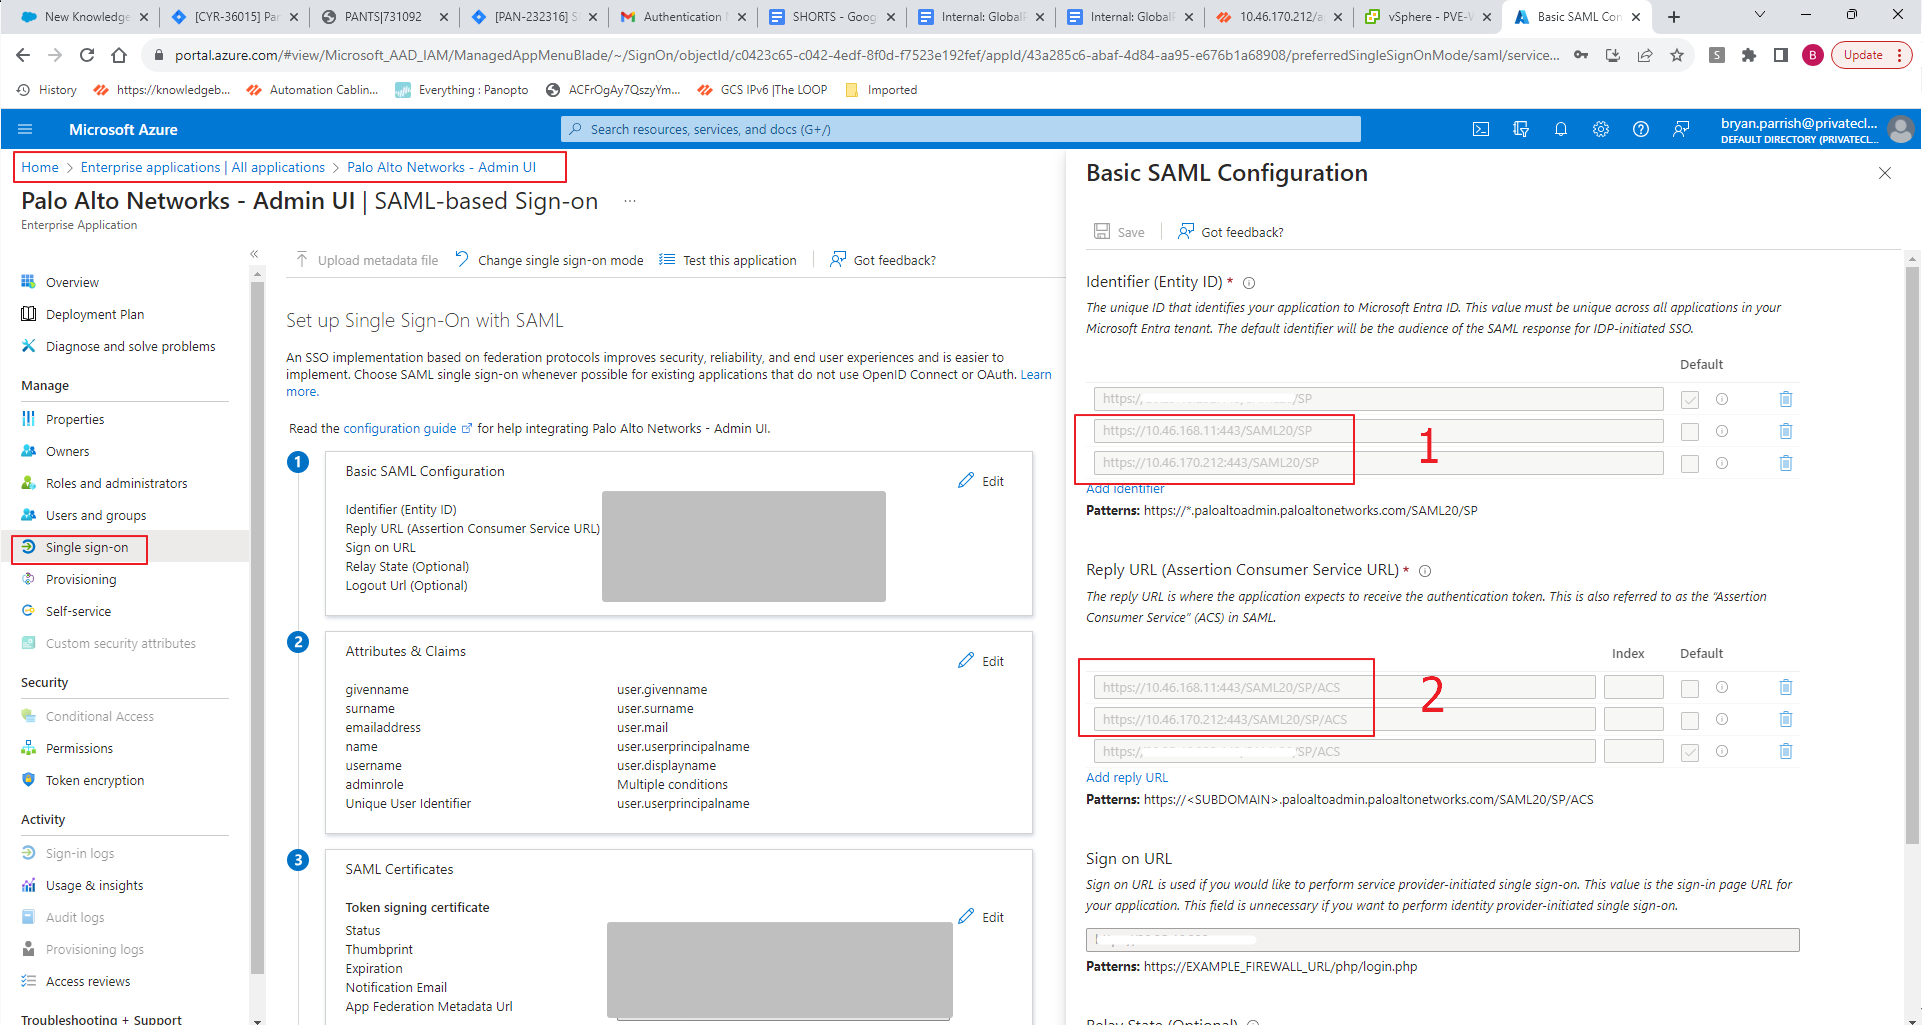The image size is (1922, 1025).
Task: Switch to the vSphere browser tab
Action: pyautogui.click(x=1428, y=16)
